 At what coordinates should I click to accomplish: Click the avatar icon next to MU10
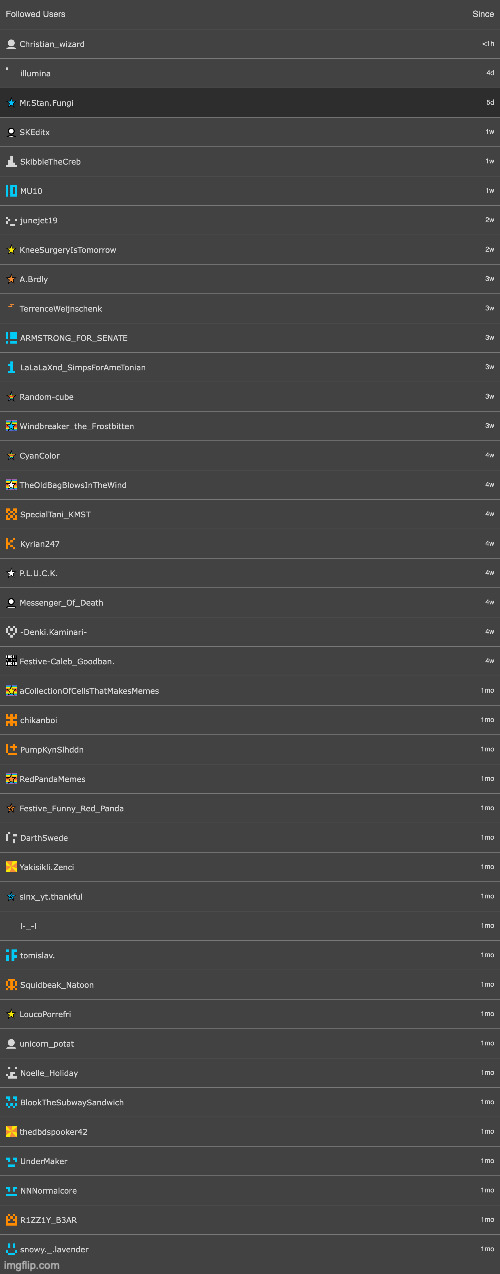(x=11, y=191)
